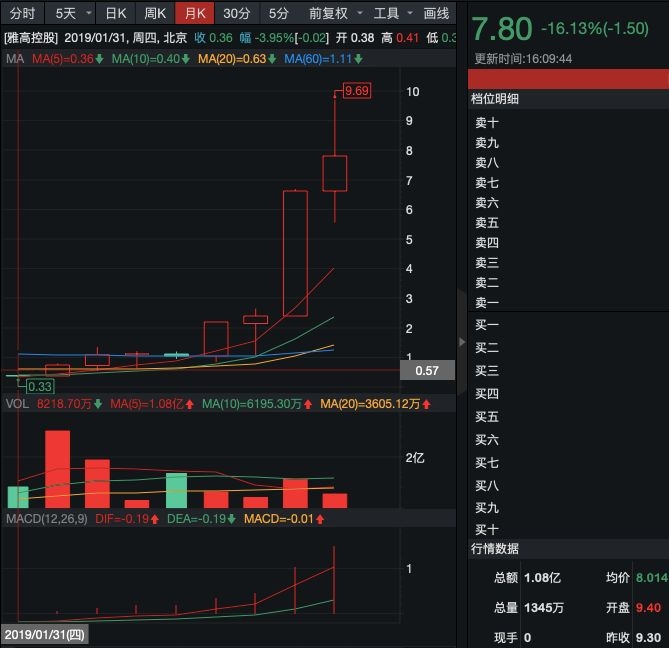Click the red bar below update time
Image resolution: width=669 pixels, height=648 pixels.
pyautogui.click(x=568, y=79)
